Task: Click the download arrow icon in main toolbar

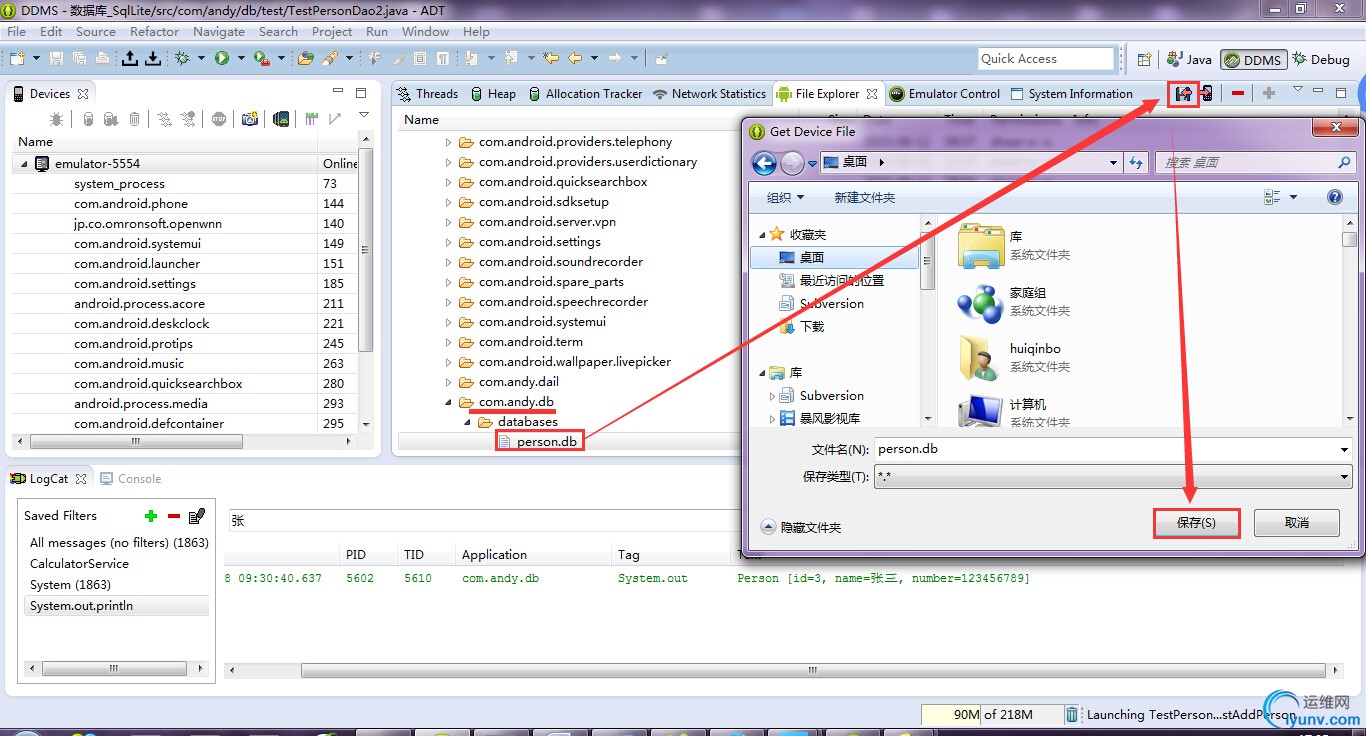Action: coord(152,59)
